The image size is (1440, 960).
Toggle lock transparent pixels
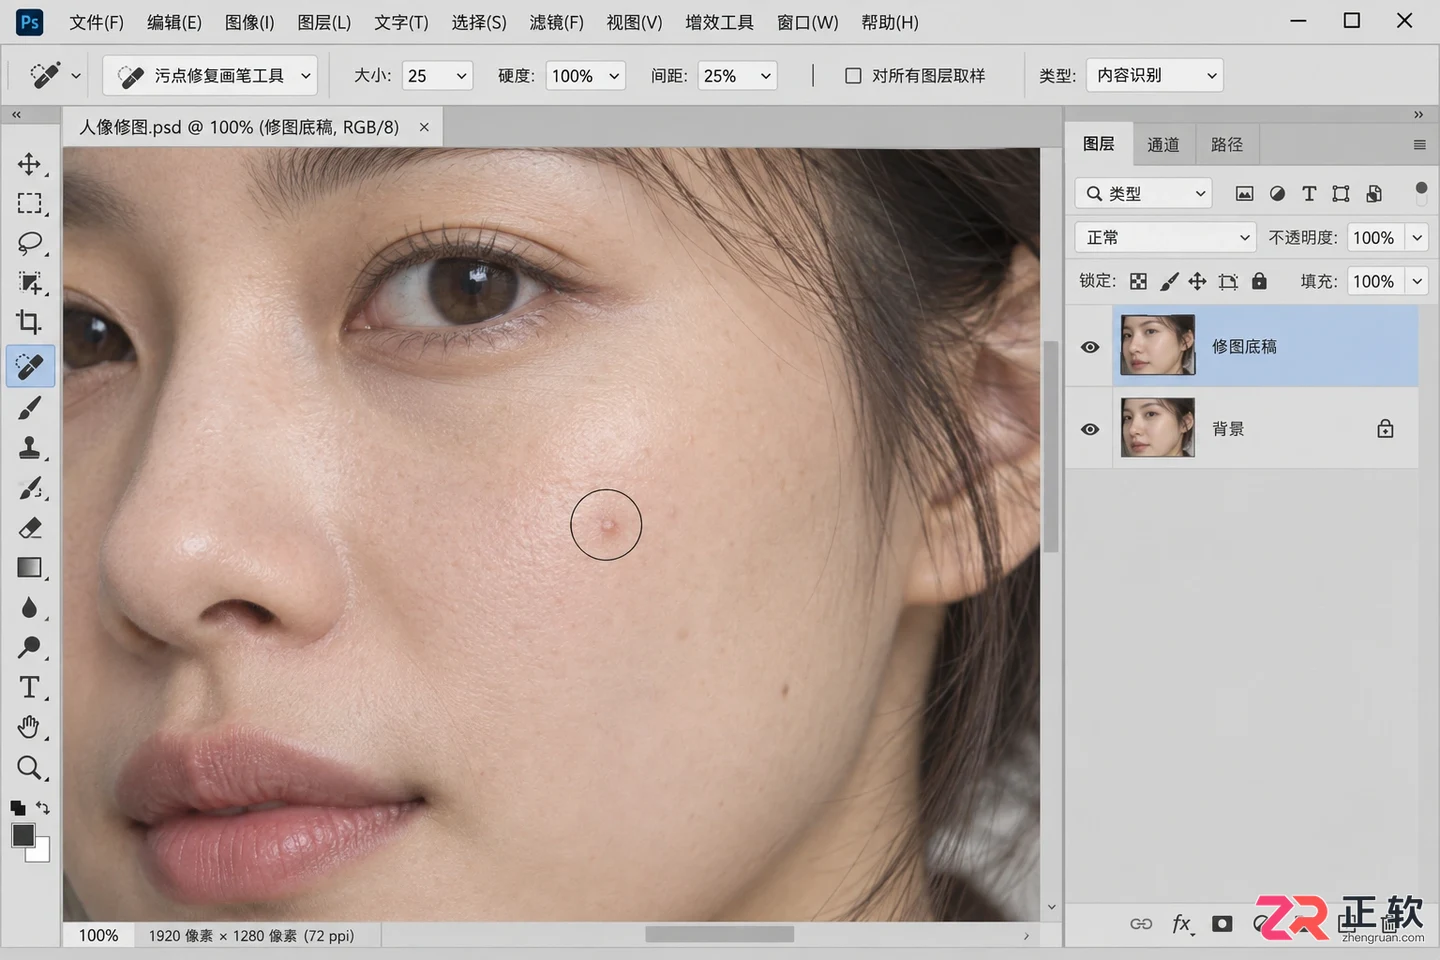1138,282
